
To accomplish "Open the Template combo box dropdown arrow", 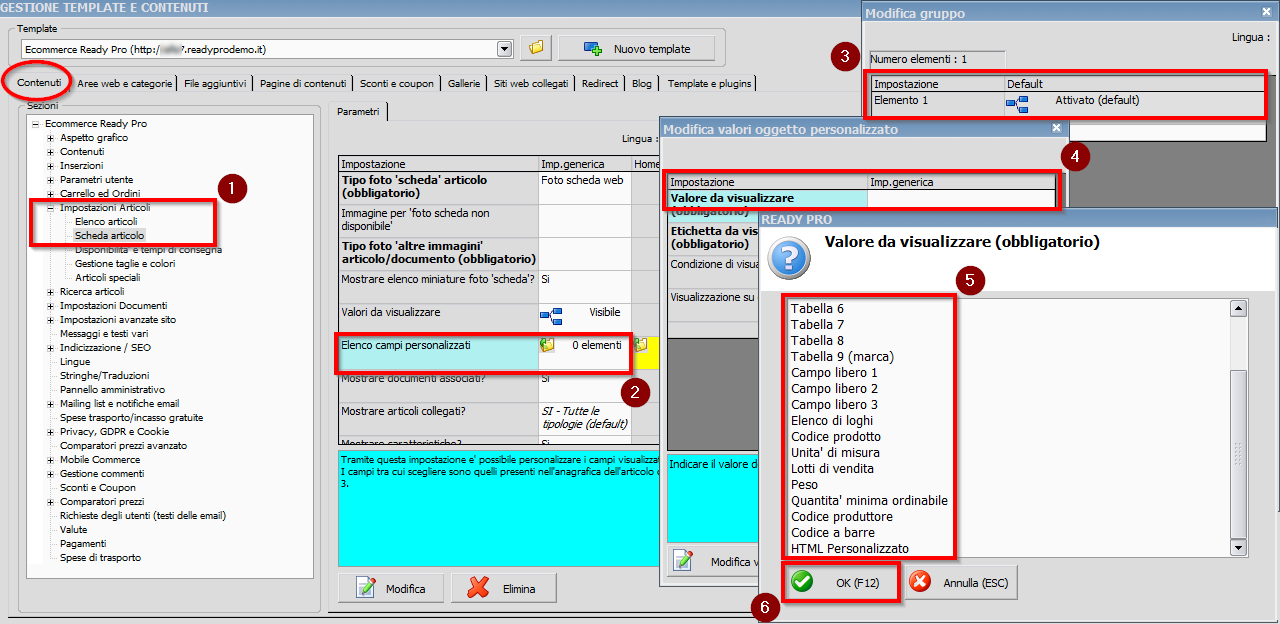I will coord(504,48).
